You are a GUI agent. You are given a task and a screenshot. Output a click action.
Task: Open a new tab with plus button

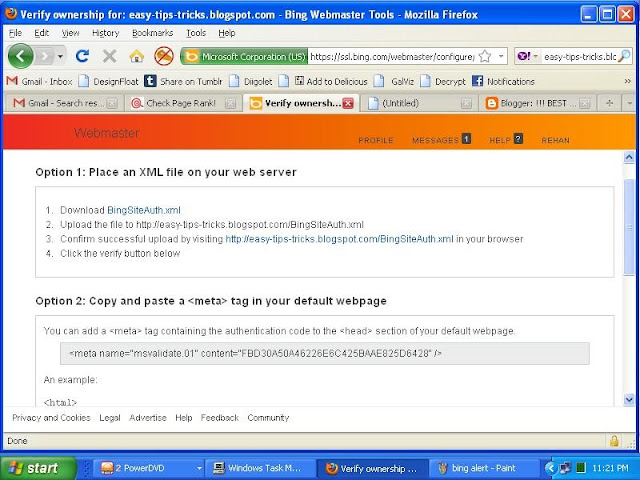tap(609, 103)
